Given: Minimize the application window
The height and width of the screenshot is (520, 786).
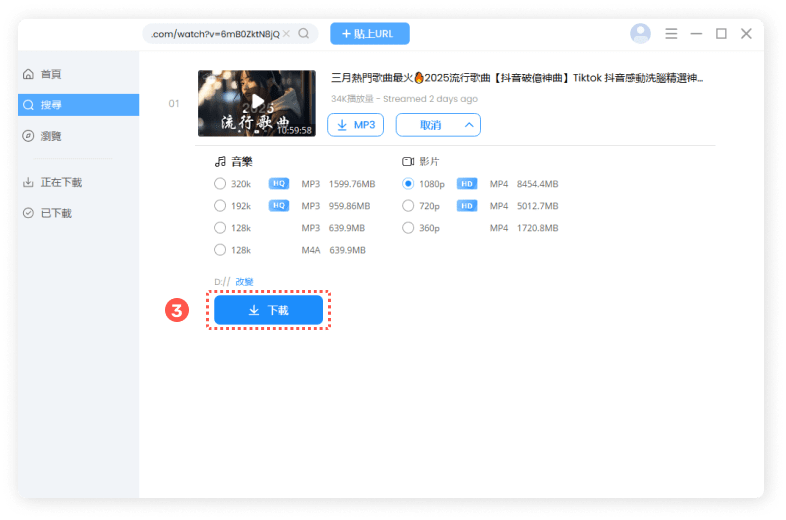Looking at the screenshot, I should [696, 34].
